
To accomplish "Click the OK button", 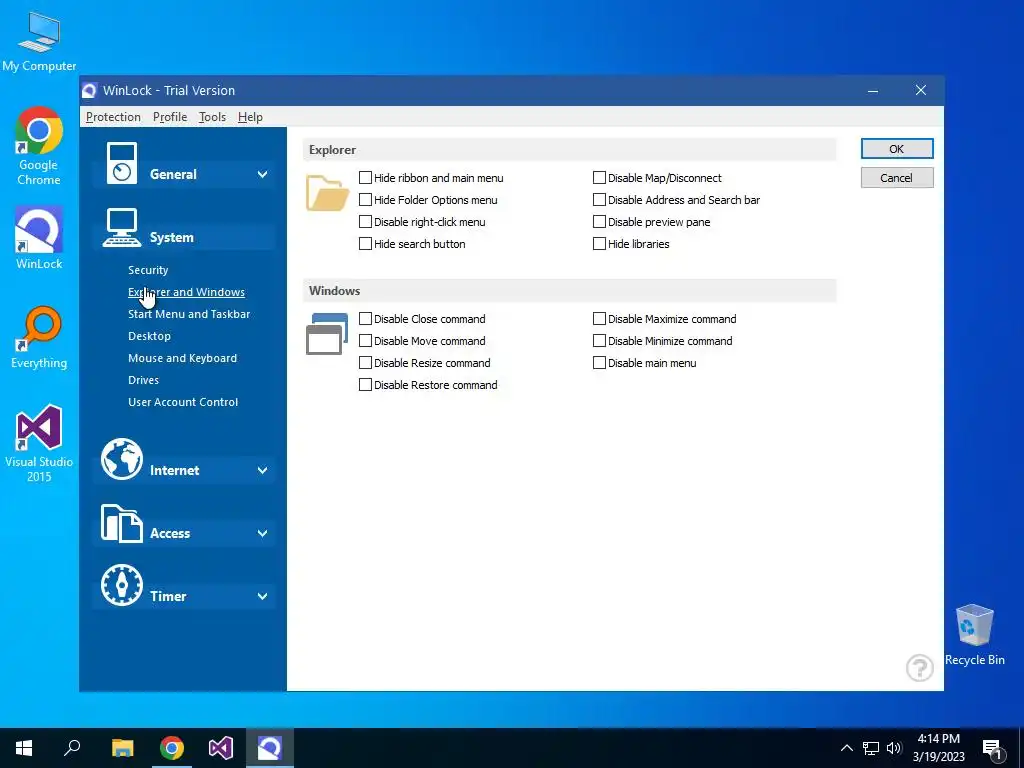I will point(897,149).
